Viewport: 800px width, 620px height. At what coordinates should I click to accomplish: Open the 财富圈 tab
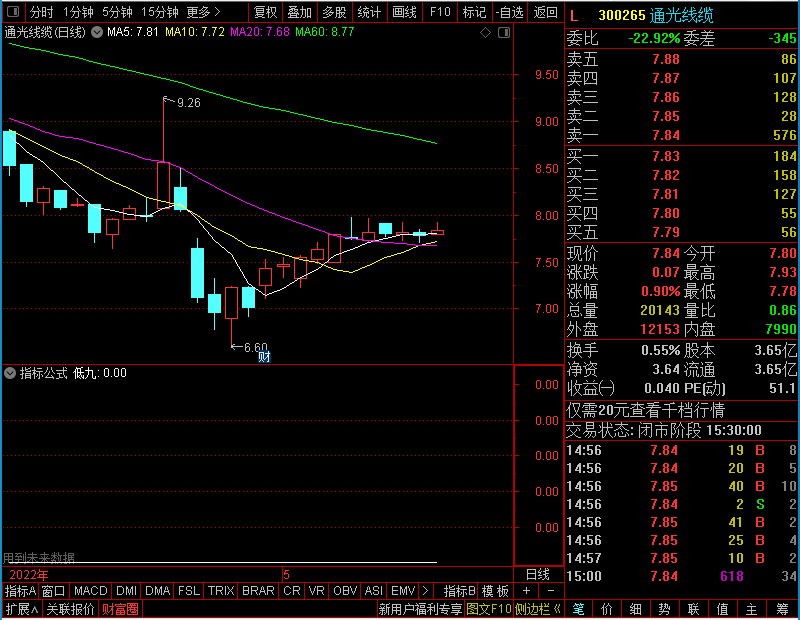[120, 609]
